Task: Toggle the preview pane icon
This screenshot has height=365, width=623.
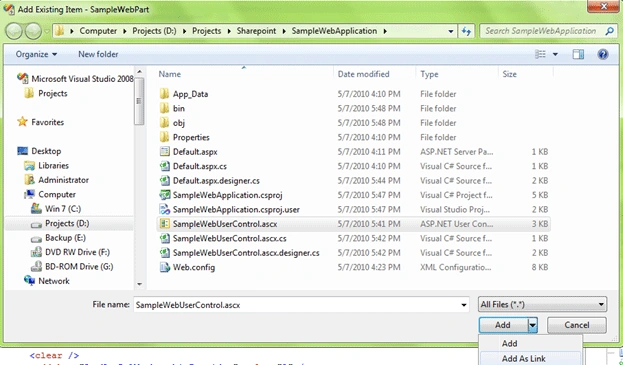Action: tap(578, 54)
